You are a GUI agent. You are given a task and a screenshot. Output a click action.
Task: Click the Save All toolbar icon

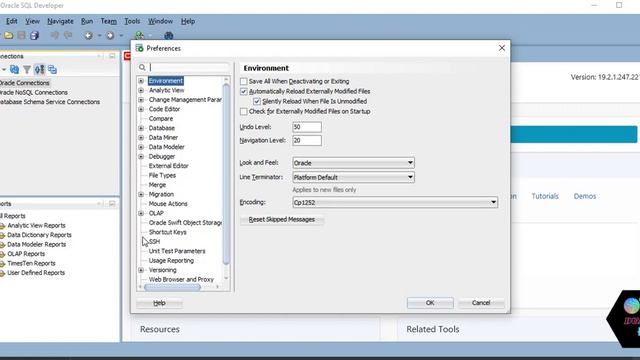pos(35,36)
